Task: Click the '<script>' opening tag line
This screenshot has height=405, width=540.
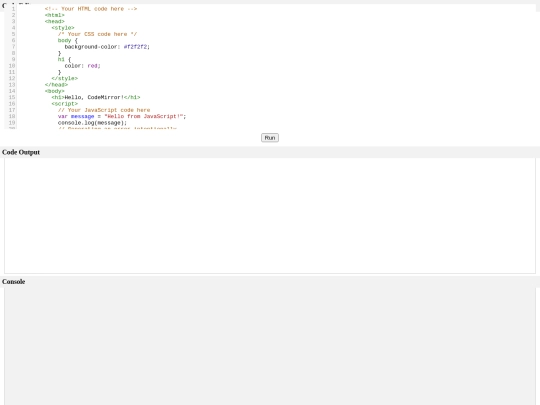Action: coord(64,104)
